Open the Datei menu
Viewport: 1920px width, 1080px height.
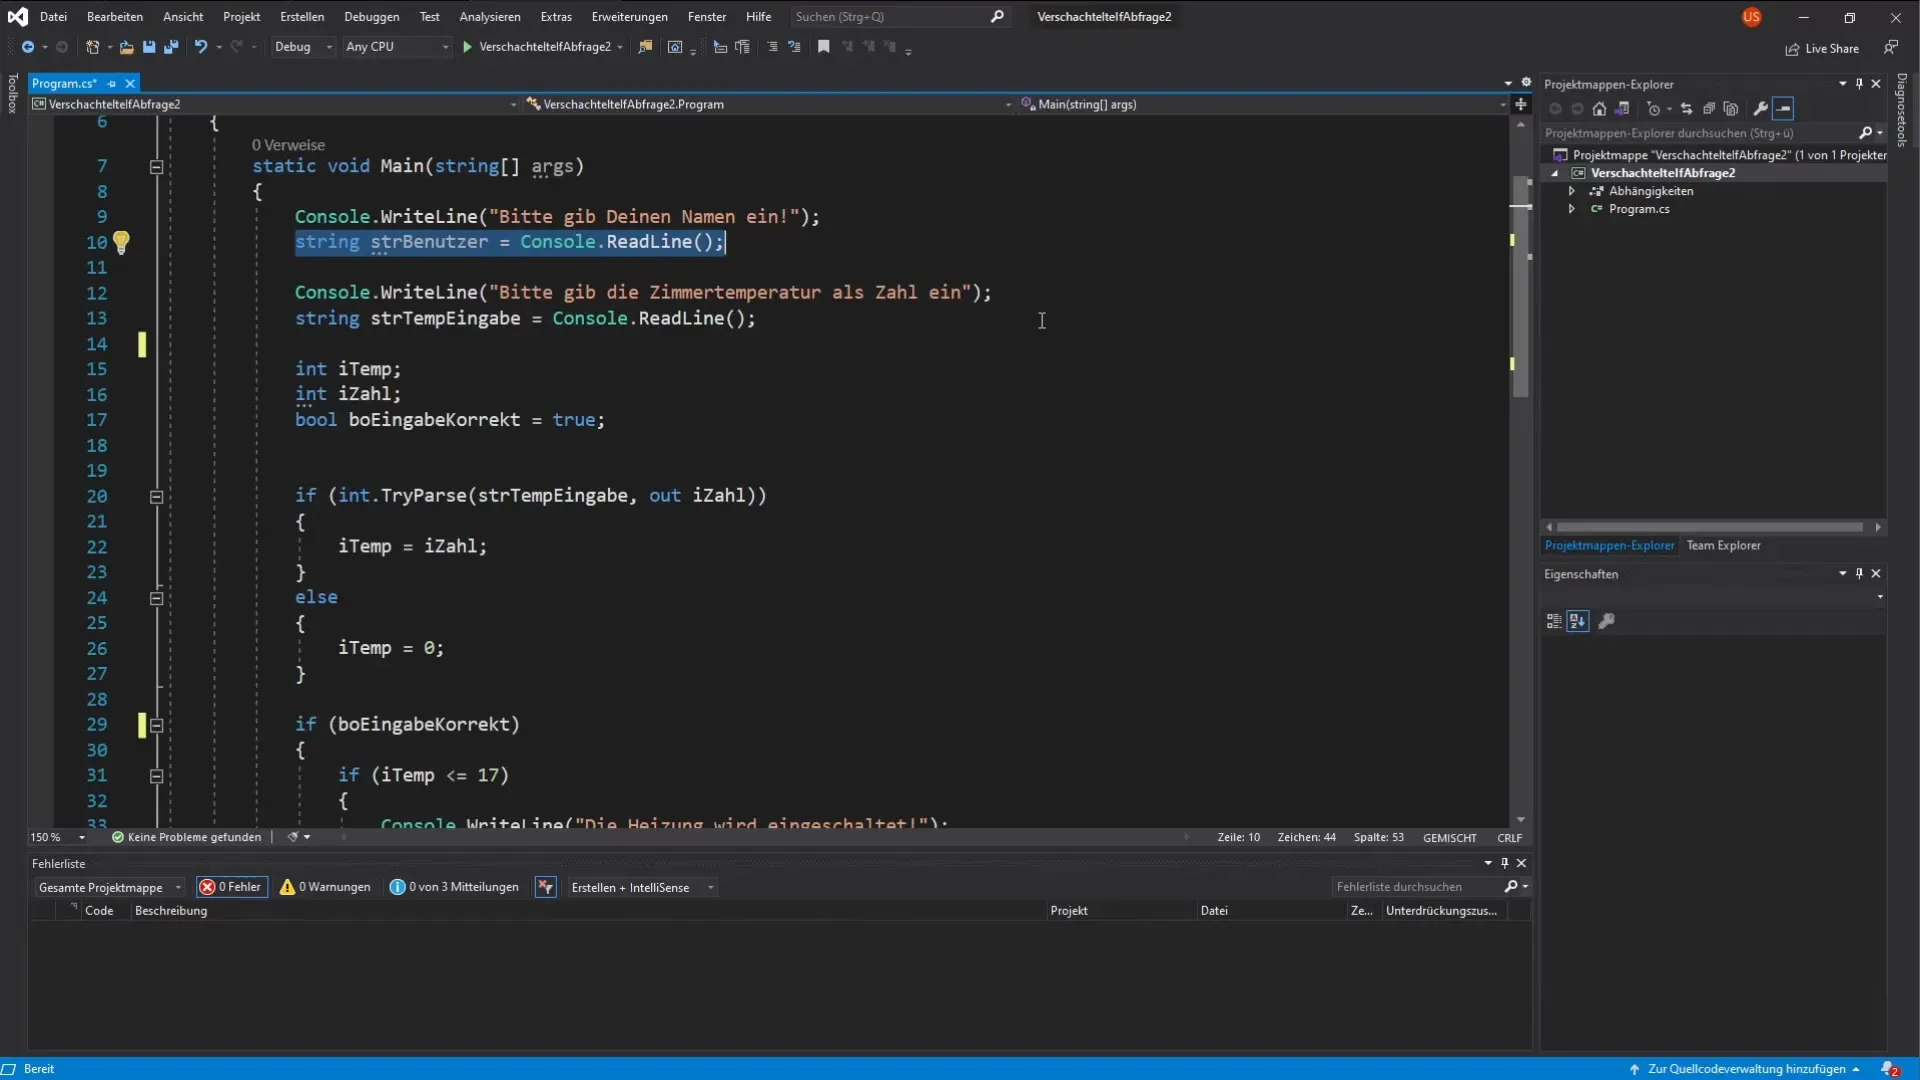pyautogui.click(x=53, y=17)
